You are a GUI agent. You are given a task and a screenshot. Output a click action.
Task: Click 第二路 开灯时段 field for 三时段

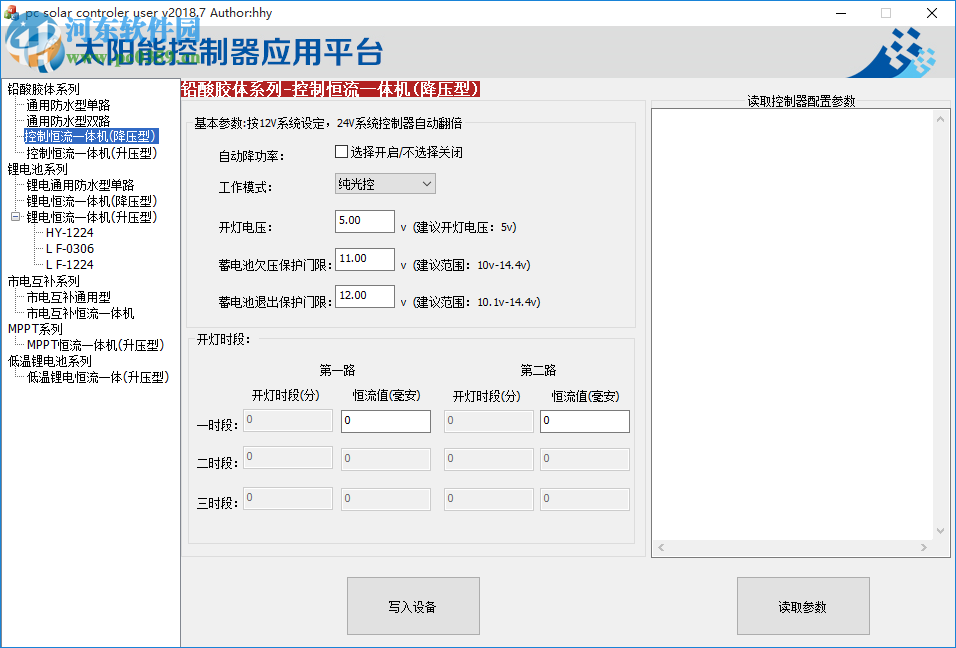pos(488,499)
